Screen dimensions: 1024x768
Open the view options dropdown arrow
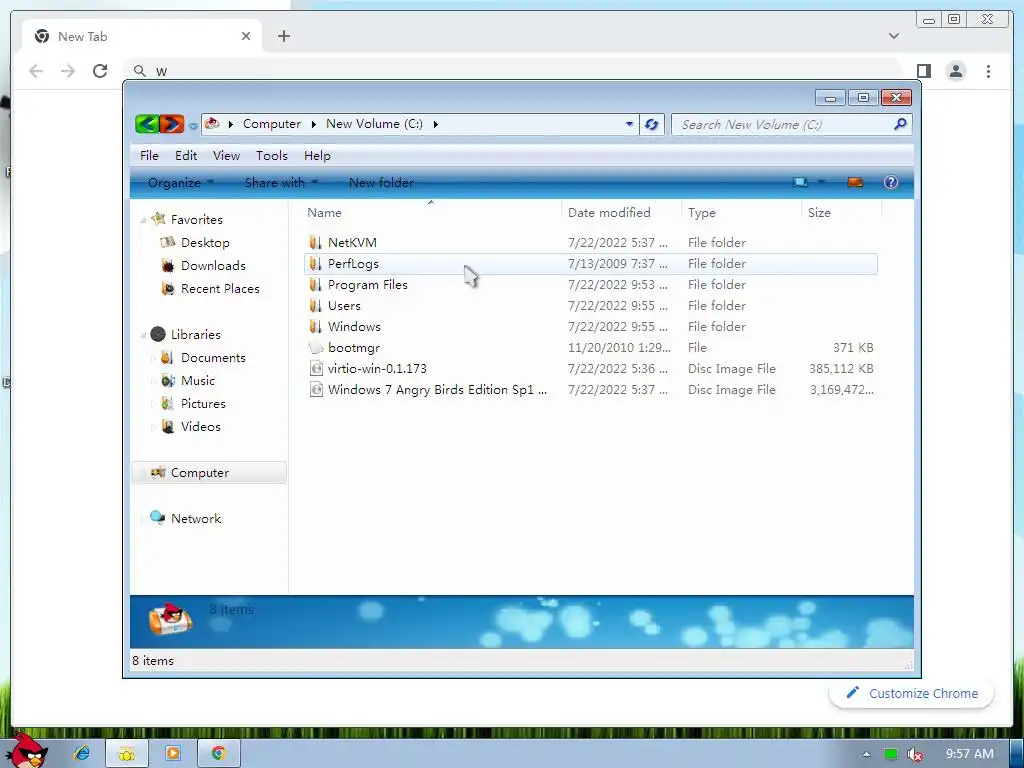click(822, 182)
